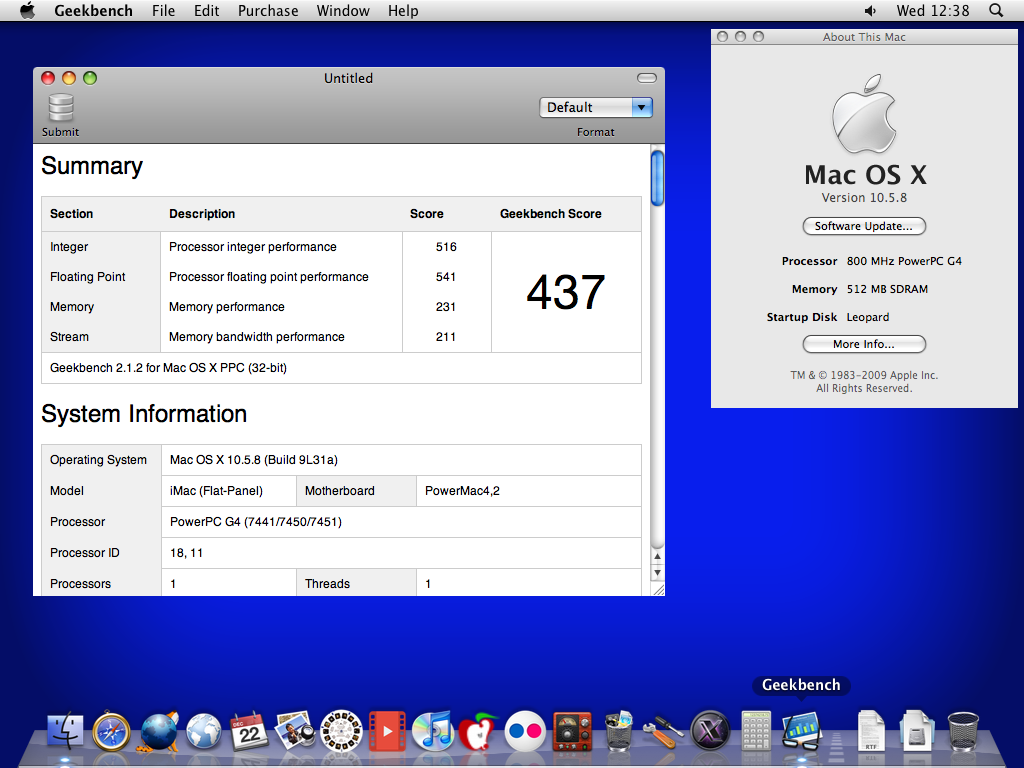Toggle toolbar with the pill button in Untitled window

pyautogui.click(x=647, y=78)
